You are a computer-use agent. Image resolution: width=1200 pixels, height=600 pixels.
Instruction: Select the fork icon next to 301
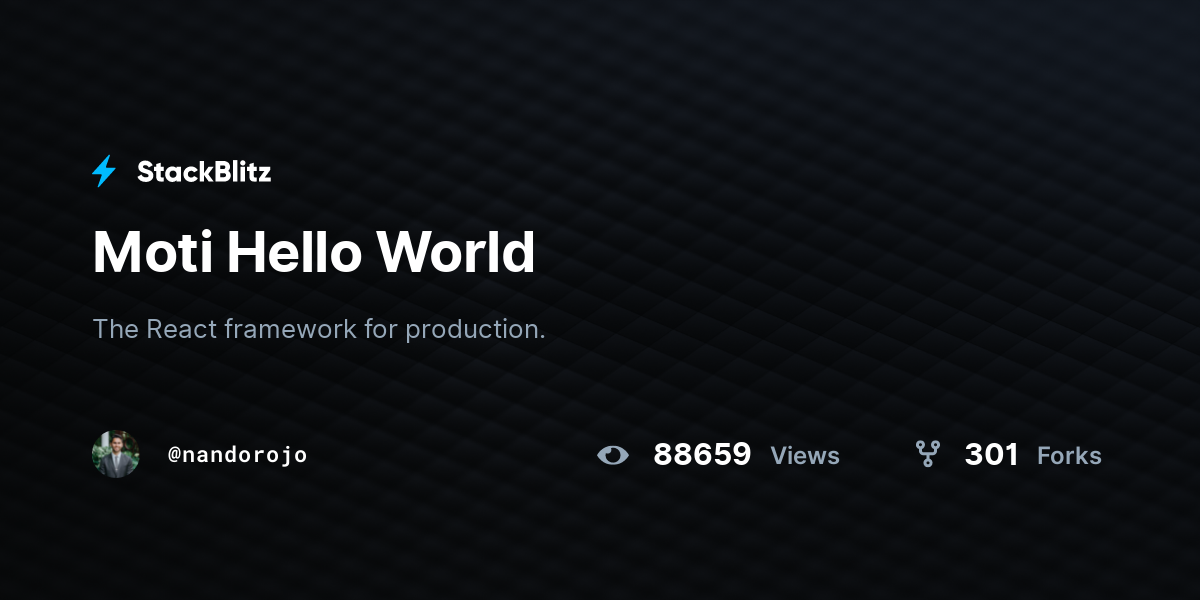928,455
